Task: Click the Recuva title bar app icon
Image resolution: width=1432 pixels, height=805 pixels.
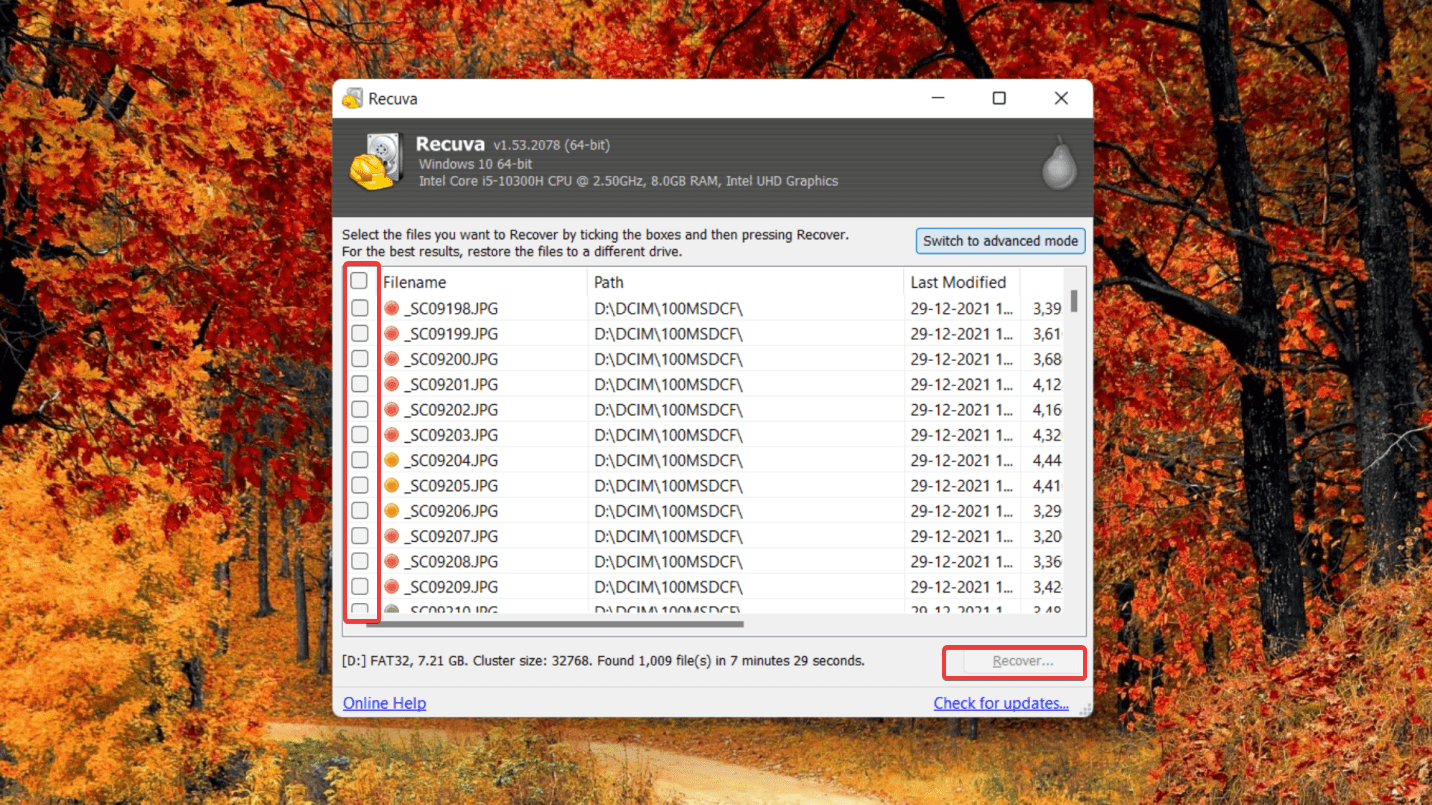Action: coord(352,98)
